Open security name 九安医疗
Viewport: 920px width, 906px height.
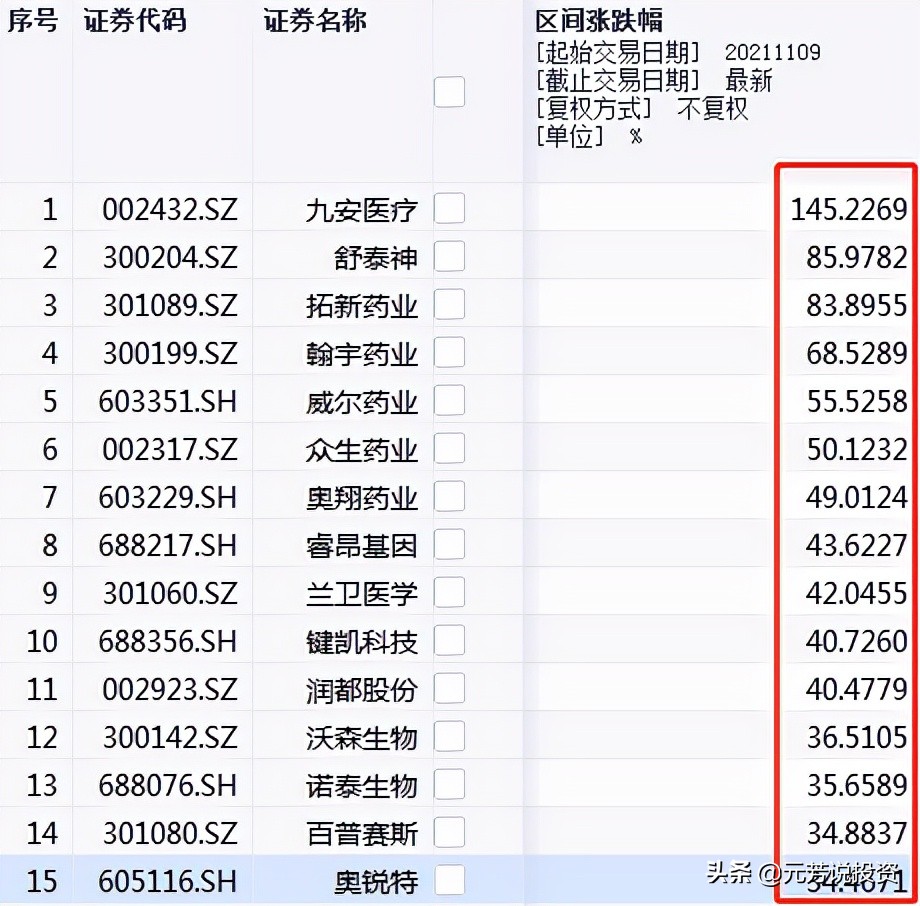(x=361, y=210)
